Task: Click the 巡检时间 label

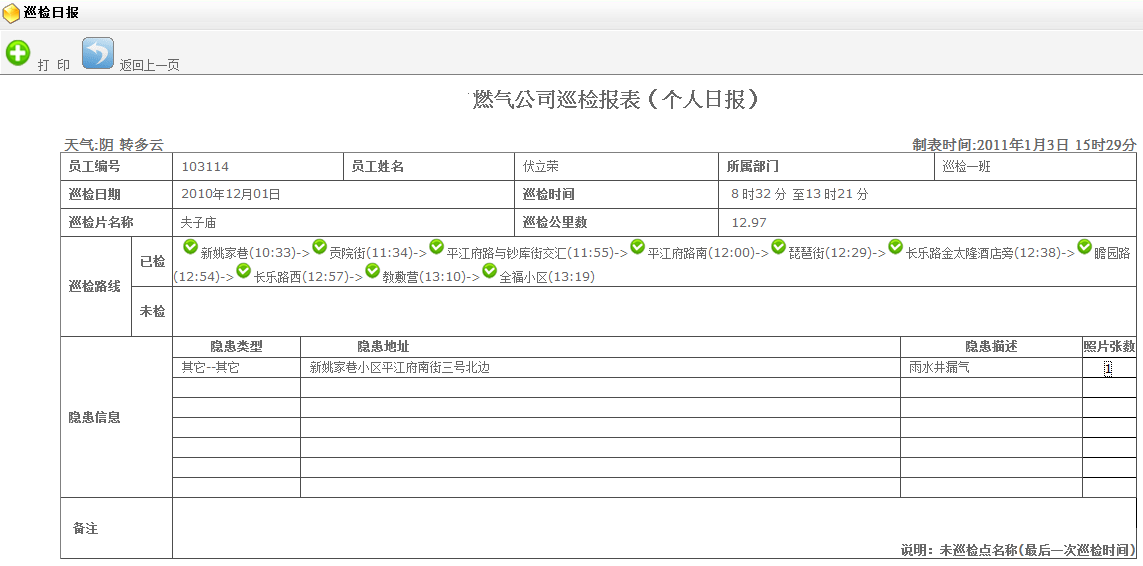Action: [549, 194]
